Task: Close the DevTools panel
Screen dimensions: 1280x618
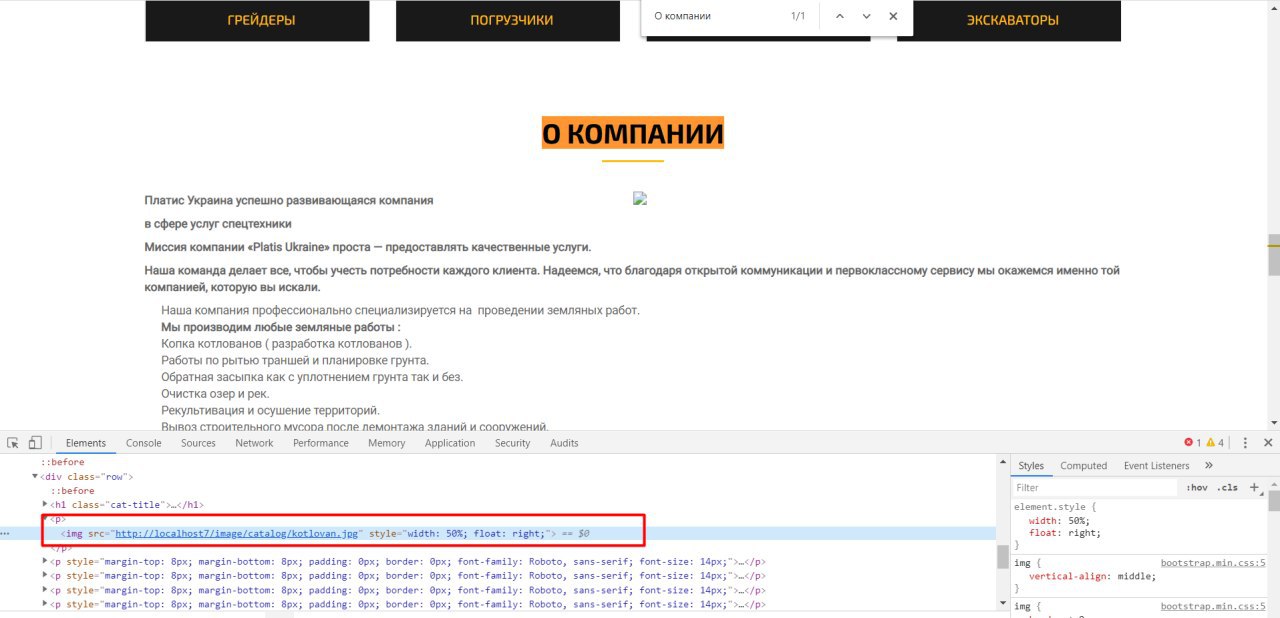Action: point(1268,443)
